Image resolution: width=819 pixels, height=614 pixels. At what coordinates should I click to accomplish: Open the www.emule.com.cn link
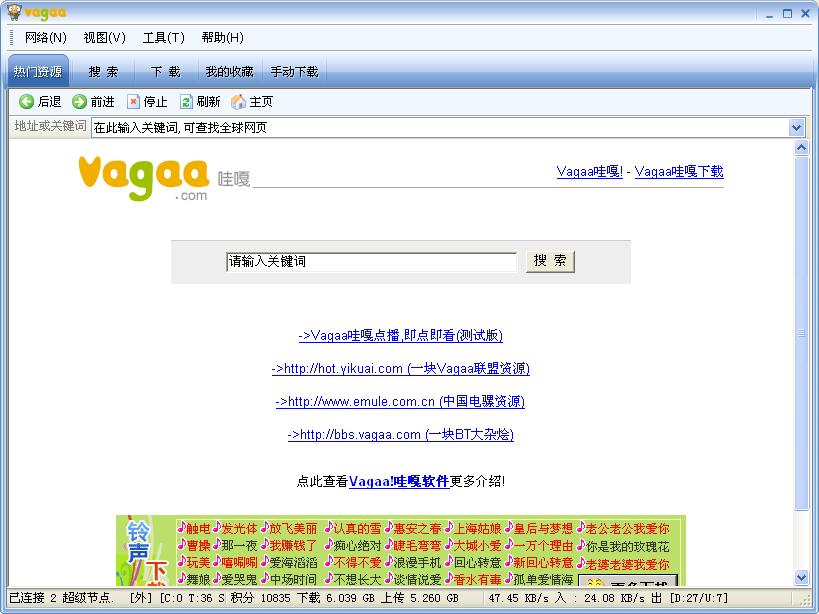pos(400,402)
